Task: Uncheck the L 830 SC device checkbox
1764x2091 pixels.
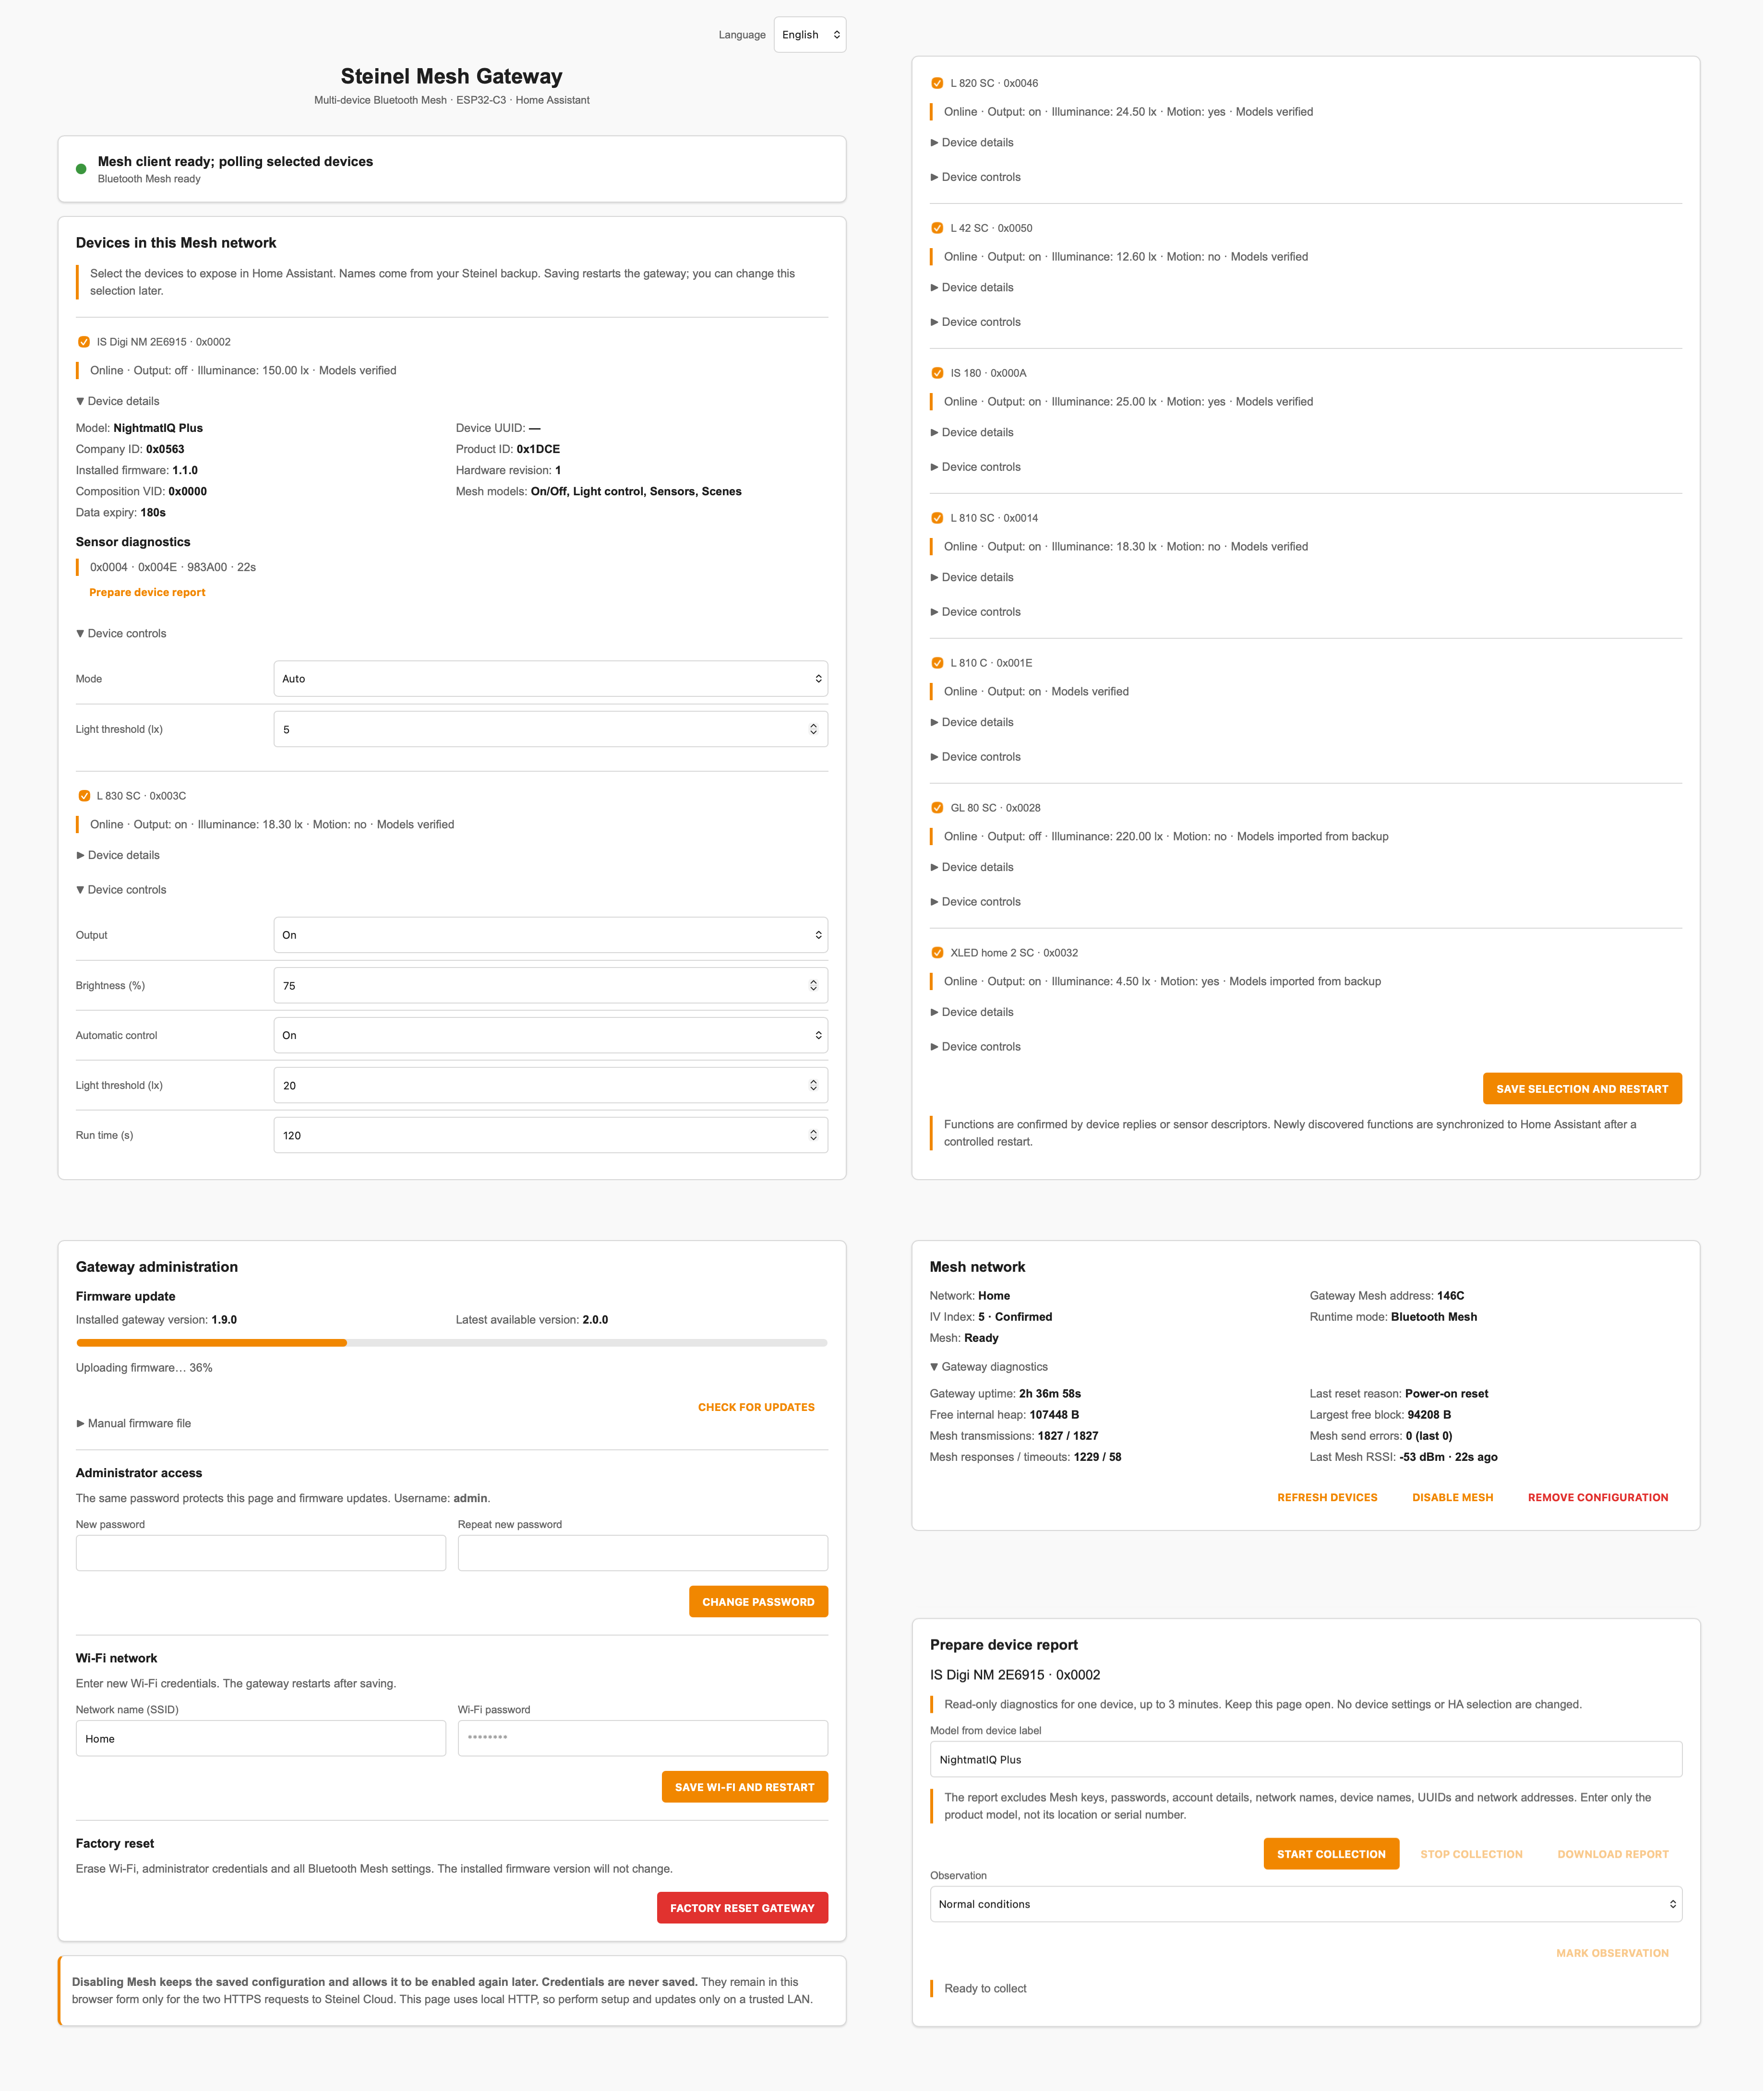Action: [84, 796]
